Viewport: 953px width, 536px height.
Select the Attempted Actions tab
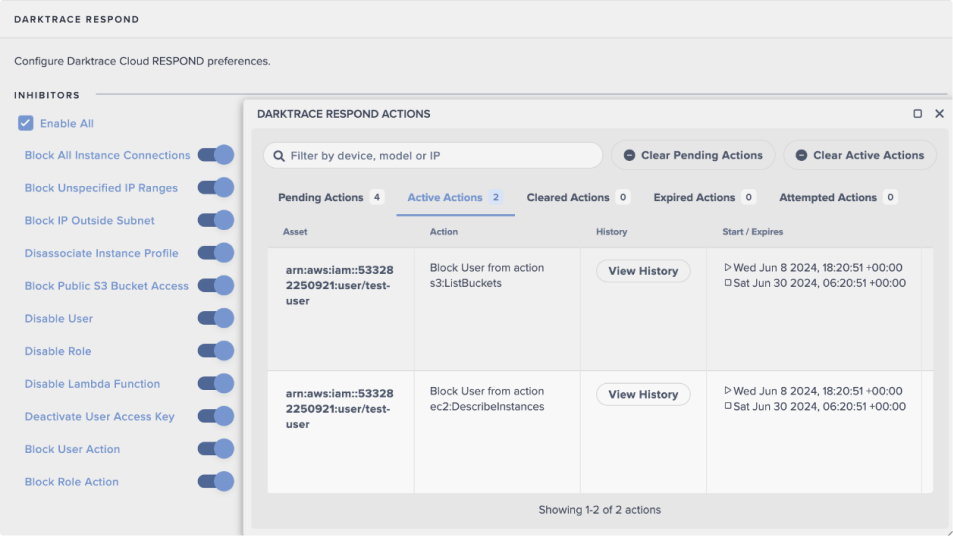827,198
